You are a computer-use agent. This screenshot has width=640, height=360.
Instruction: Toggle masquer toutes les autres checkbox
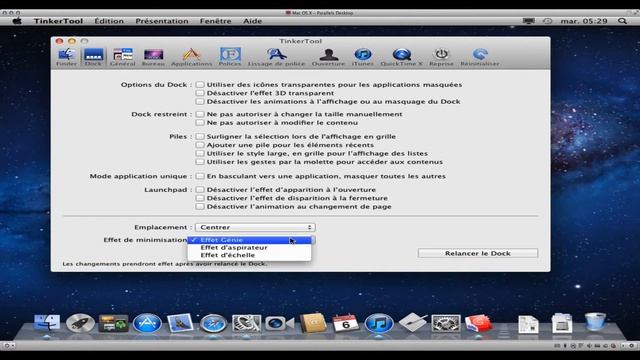pos(200,176)
